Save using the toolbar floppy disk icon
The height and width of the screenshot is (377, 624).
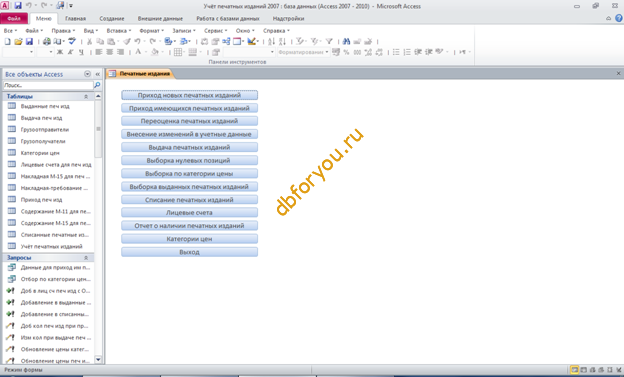[29, 41]
